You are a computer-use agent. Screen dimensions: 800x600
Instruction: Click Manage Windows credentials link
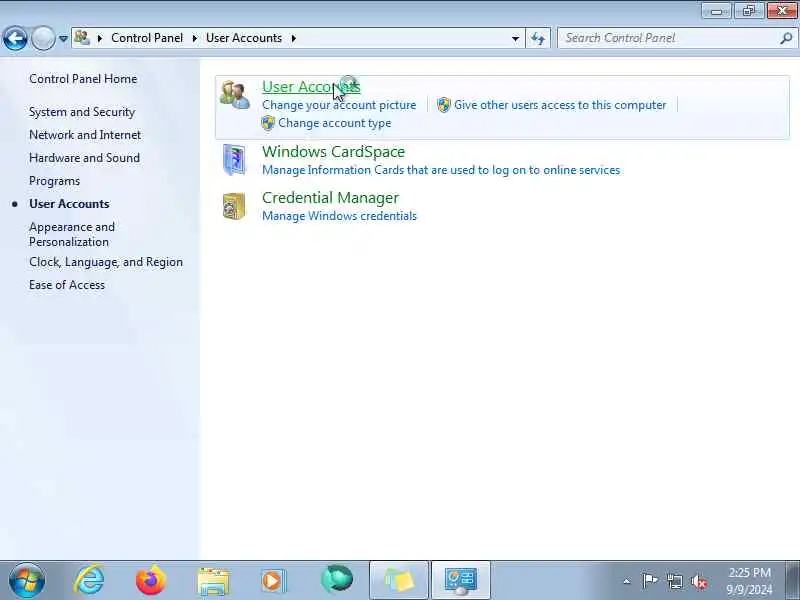coord(339,216)
